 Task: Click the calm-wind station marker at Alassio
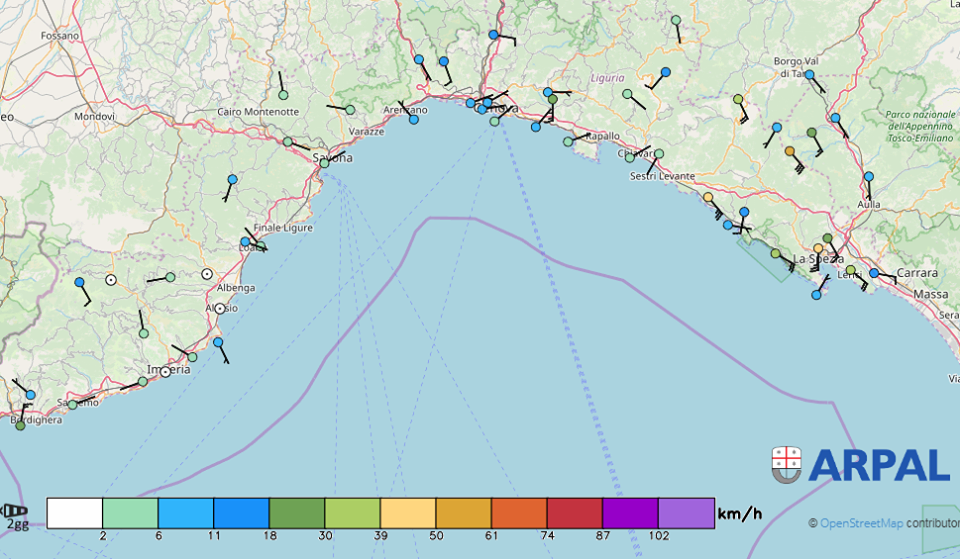(x=220, y=308)
